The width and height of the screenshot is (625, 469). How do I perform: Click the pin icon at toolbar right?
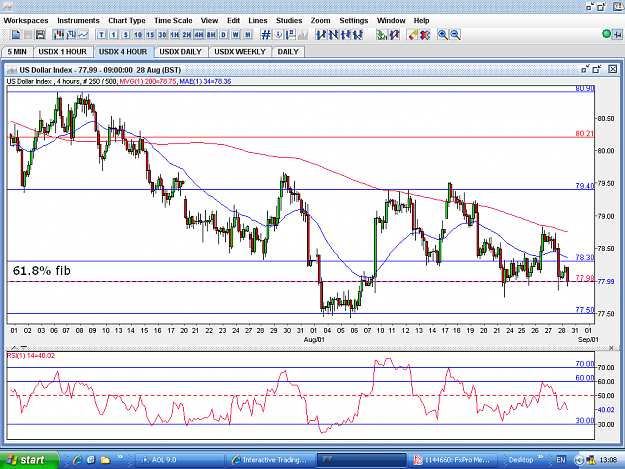tap(617, 35)
